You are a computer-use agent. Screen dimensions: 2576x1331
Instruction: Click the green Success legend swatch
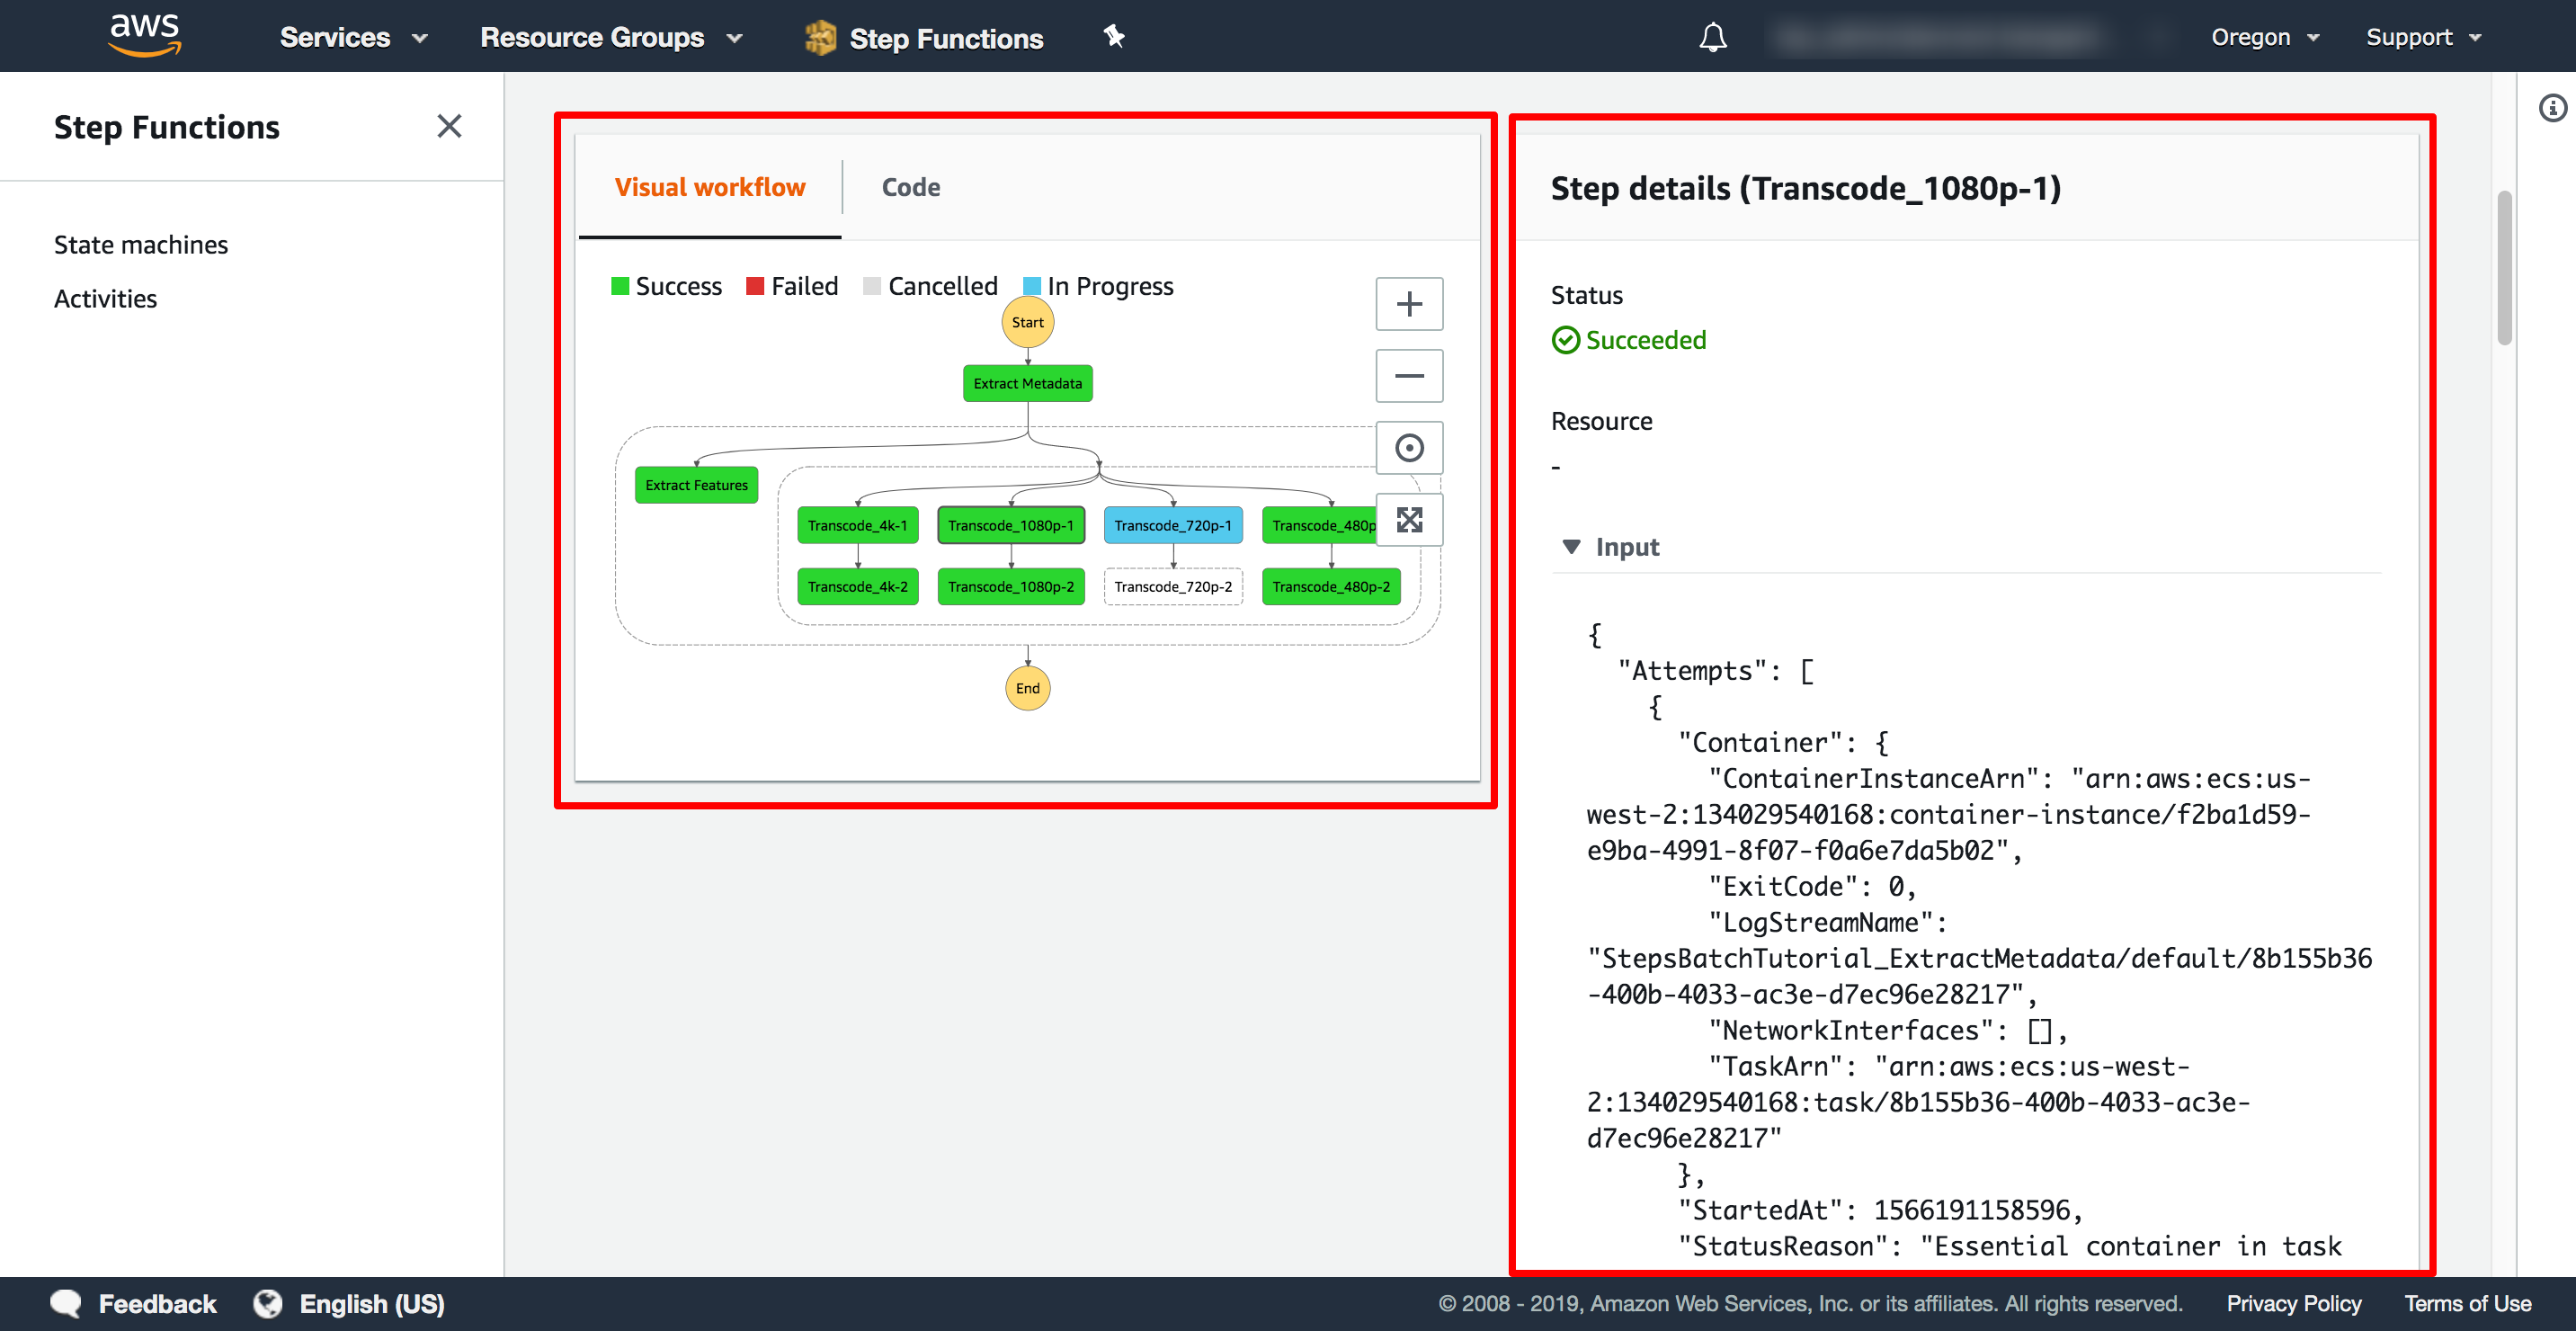point(619,287)
